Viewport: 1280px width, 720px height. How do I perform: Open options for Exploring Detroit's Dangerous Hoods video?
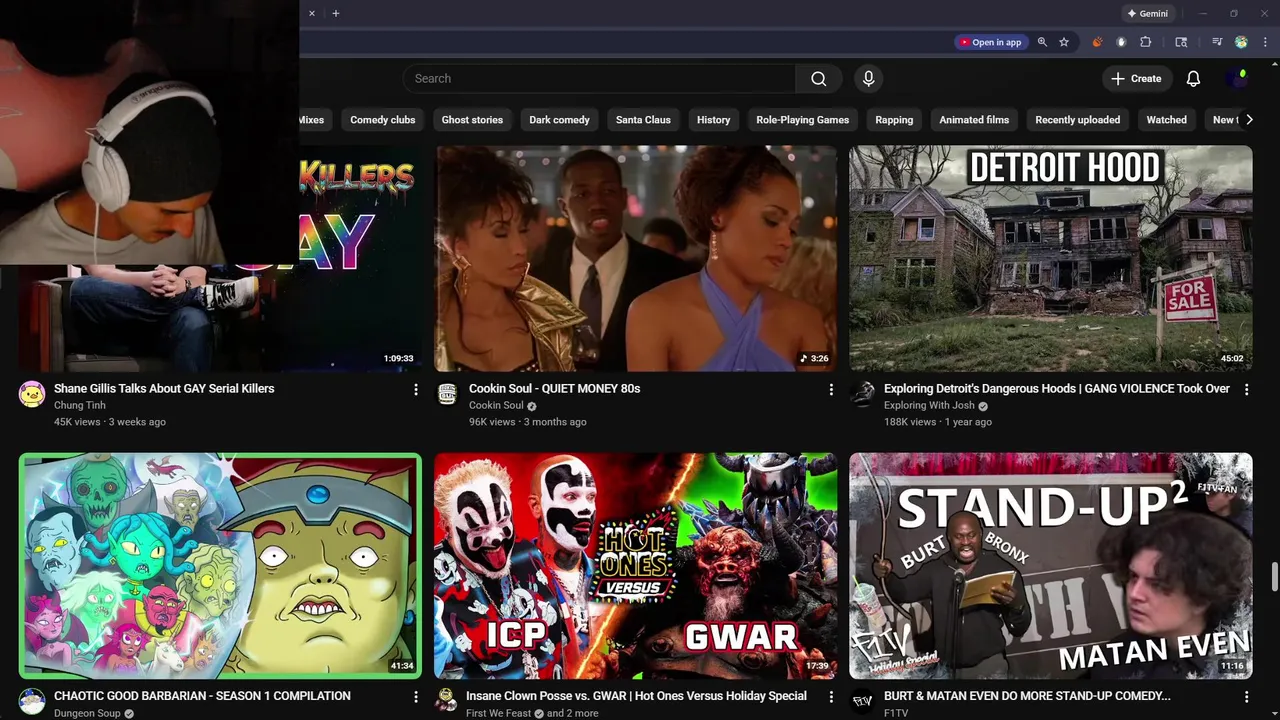click(1246, 389)
